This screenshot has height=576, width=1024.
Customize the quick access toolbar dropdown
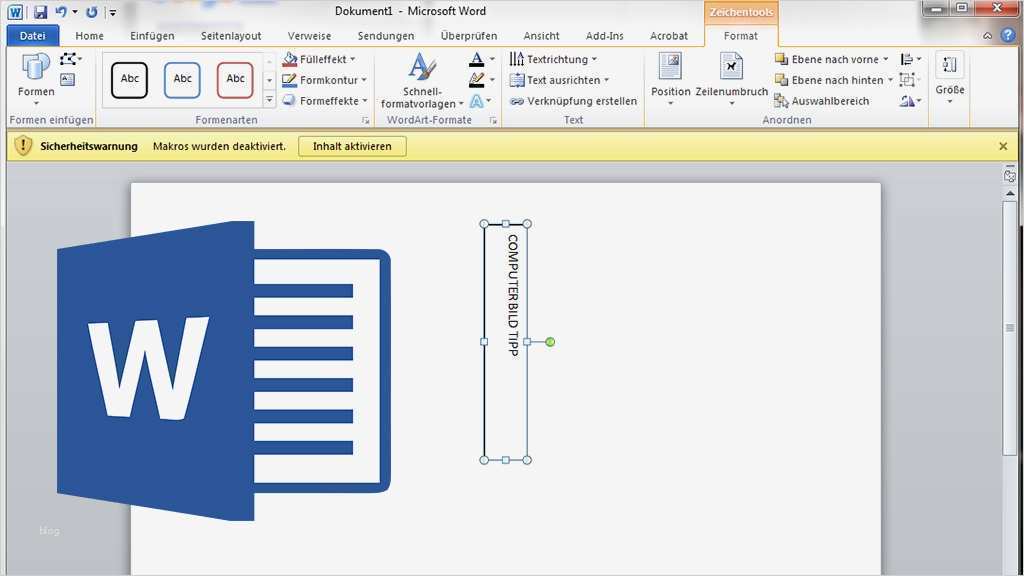coord(112,12)
